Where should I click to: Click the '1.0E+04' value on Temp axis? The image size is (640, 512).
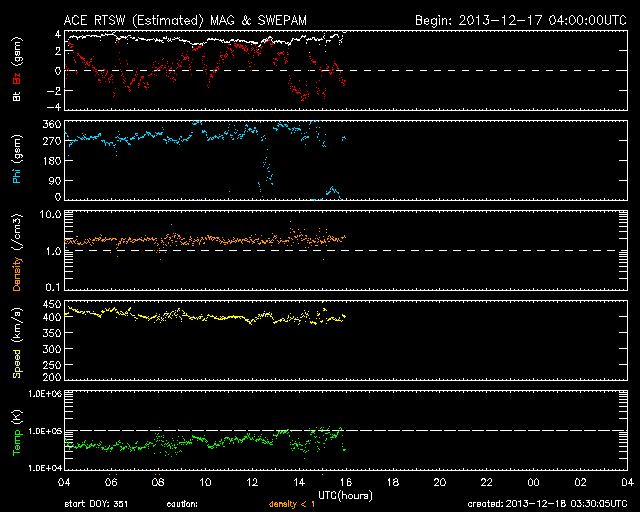tap(45, 468)
